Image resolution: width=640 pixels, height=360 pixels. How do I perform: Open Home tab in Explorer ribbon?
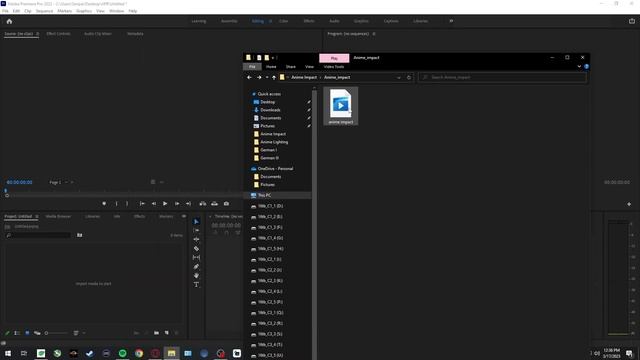click(271, 67)
